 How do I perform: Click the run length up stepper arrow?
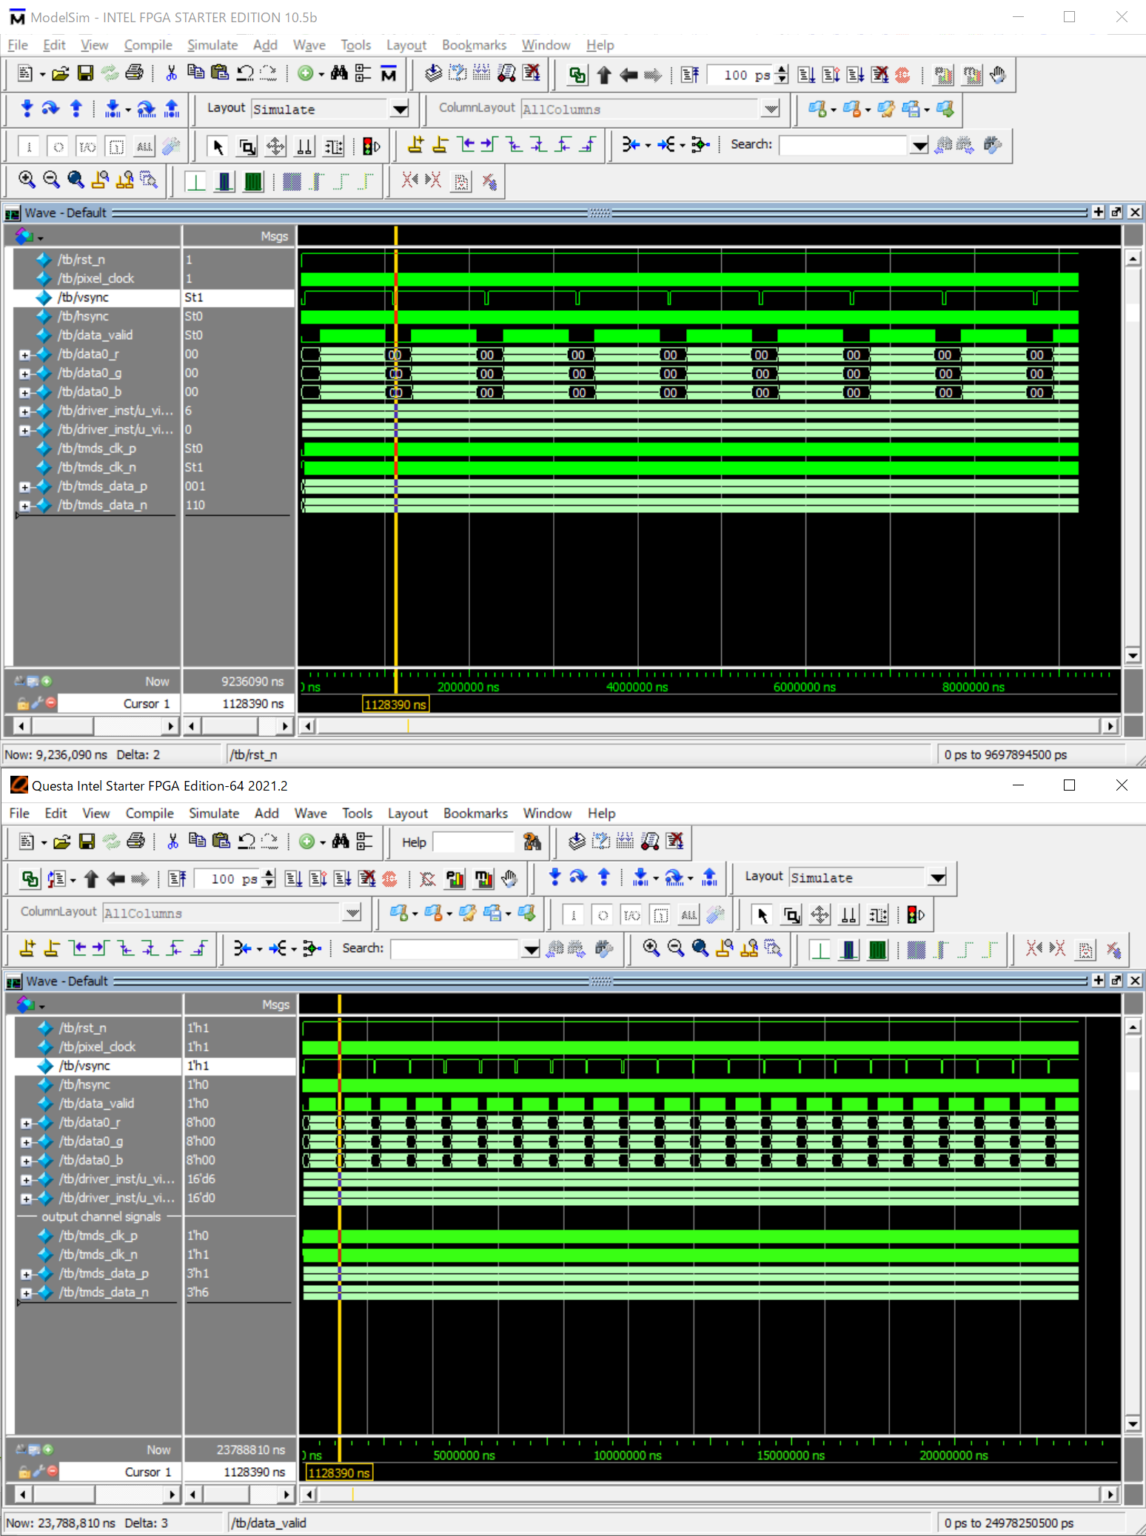pos(779,70)
